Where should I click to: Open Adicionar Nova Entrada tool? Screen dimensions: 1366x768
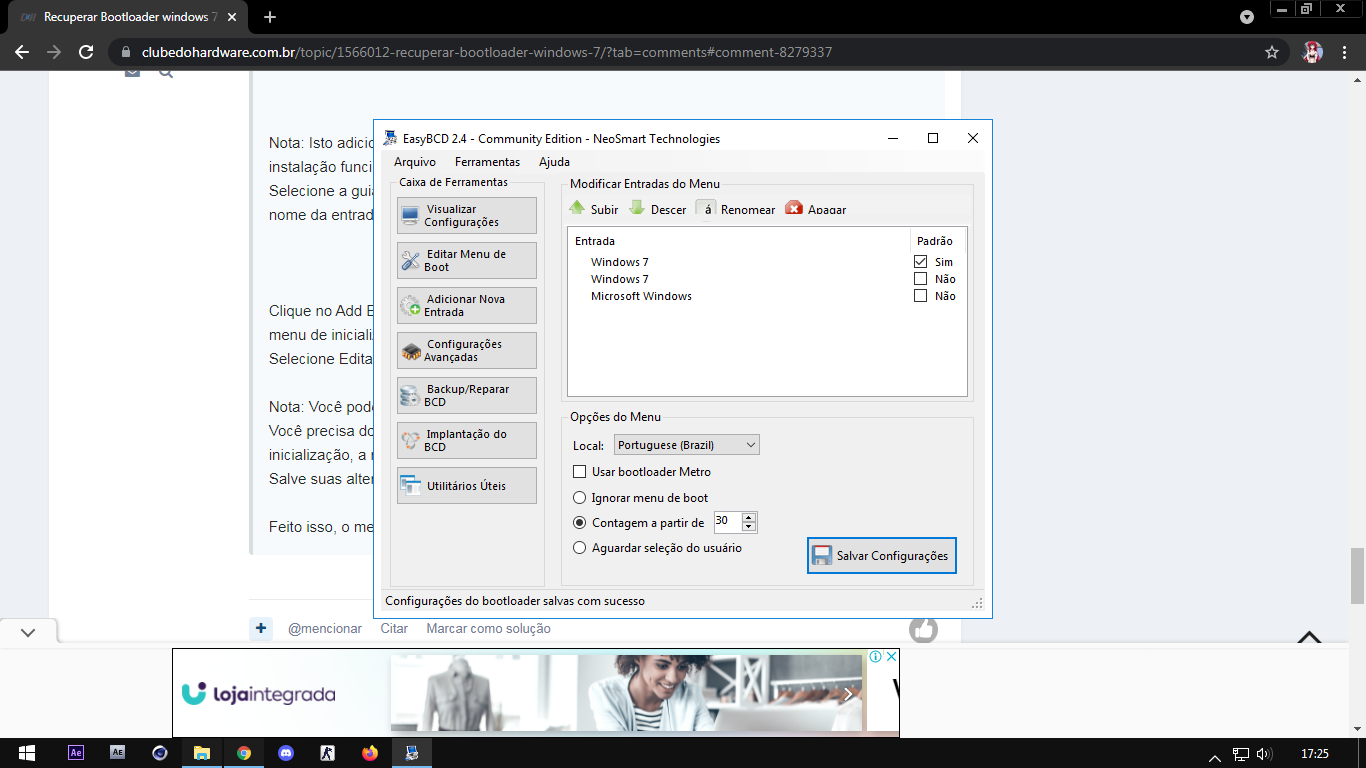coord(466,306)
